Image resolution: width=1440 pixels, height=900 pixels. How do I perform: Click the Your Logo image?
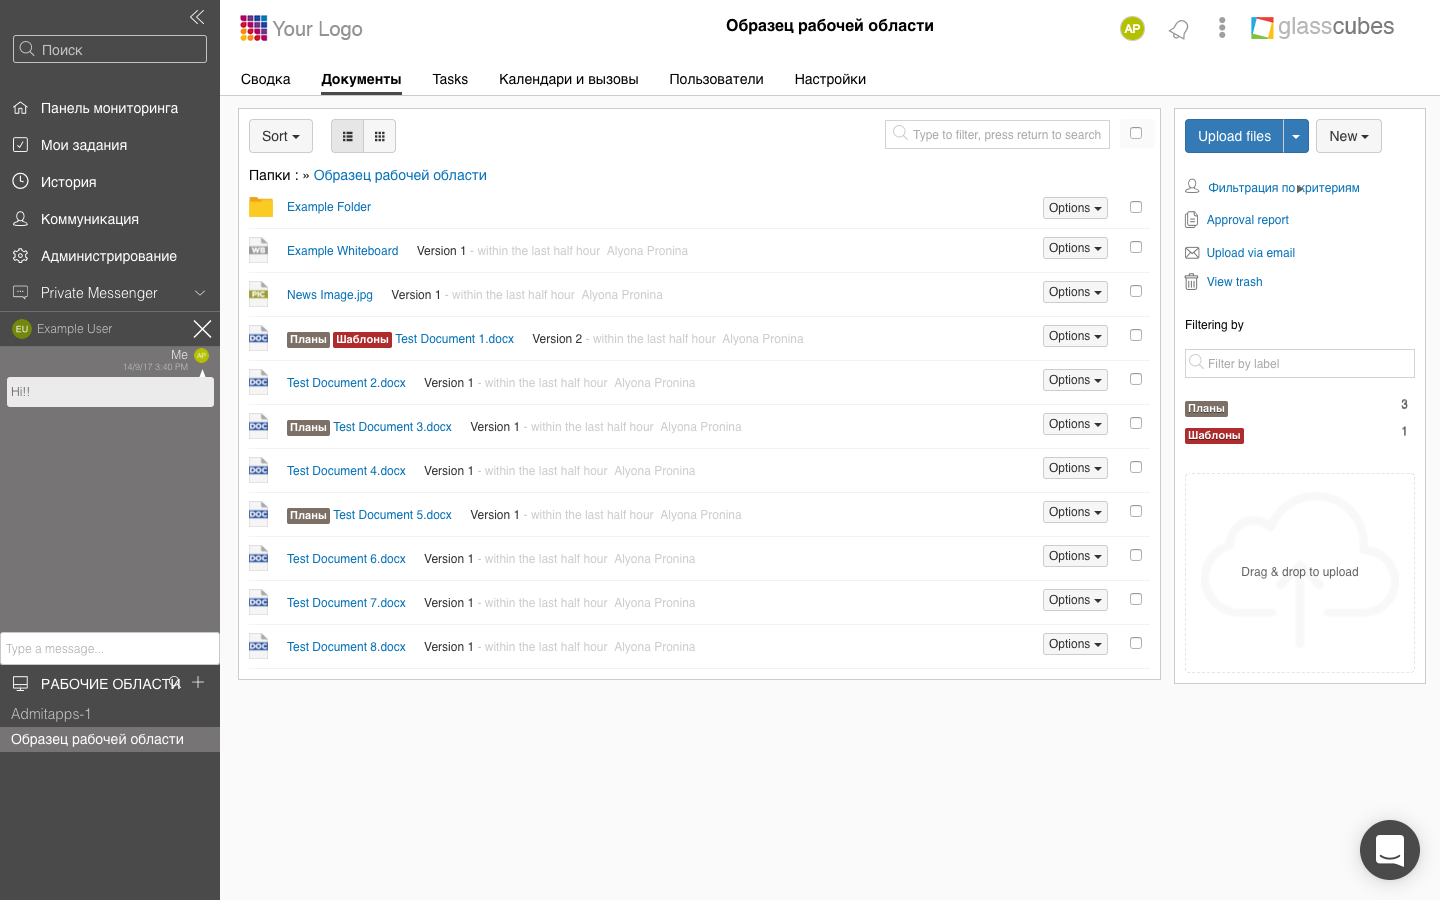(301, 29)
